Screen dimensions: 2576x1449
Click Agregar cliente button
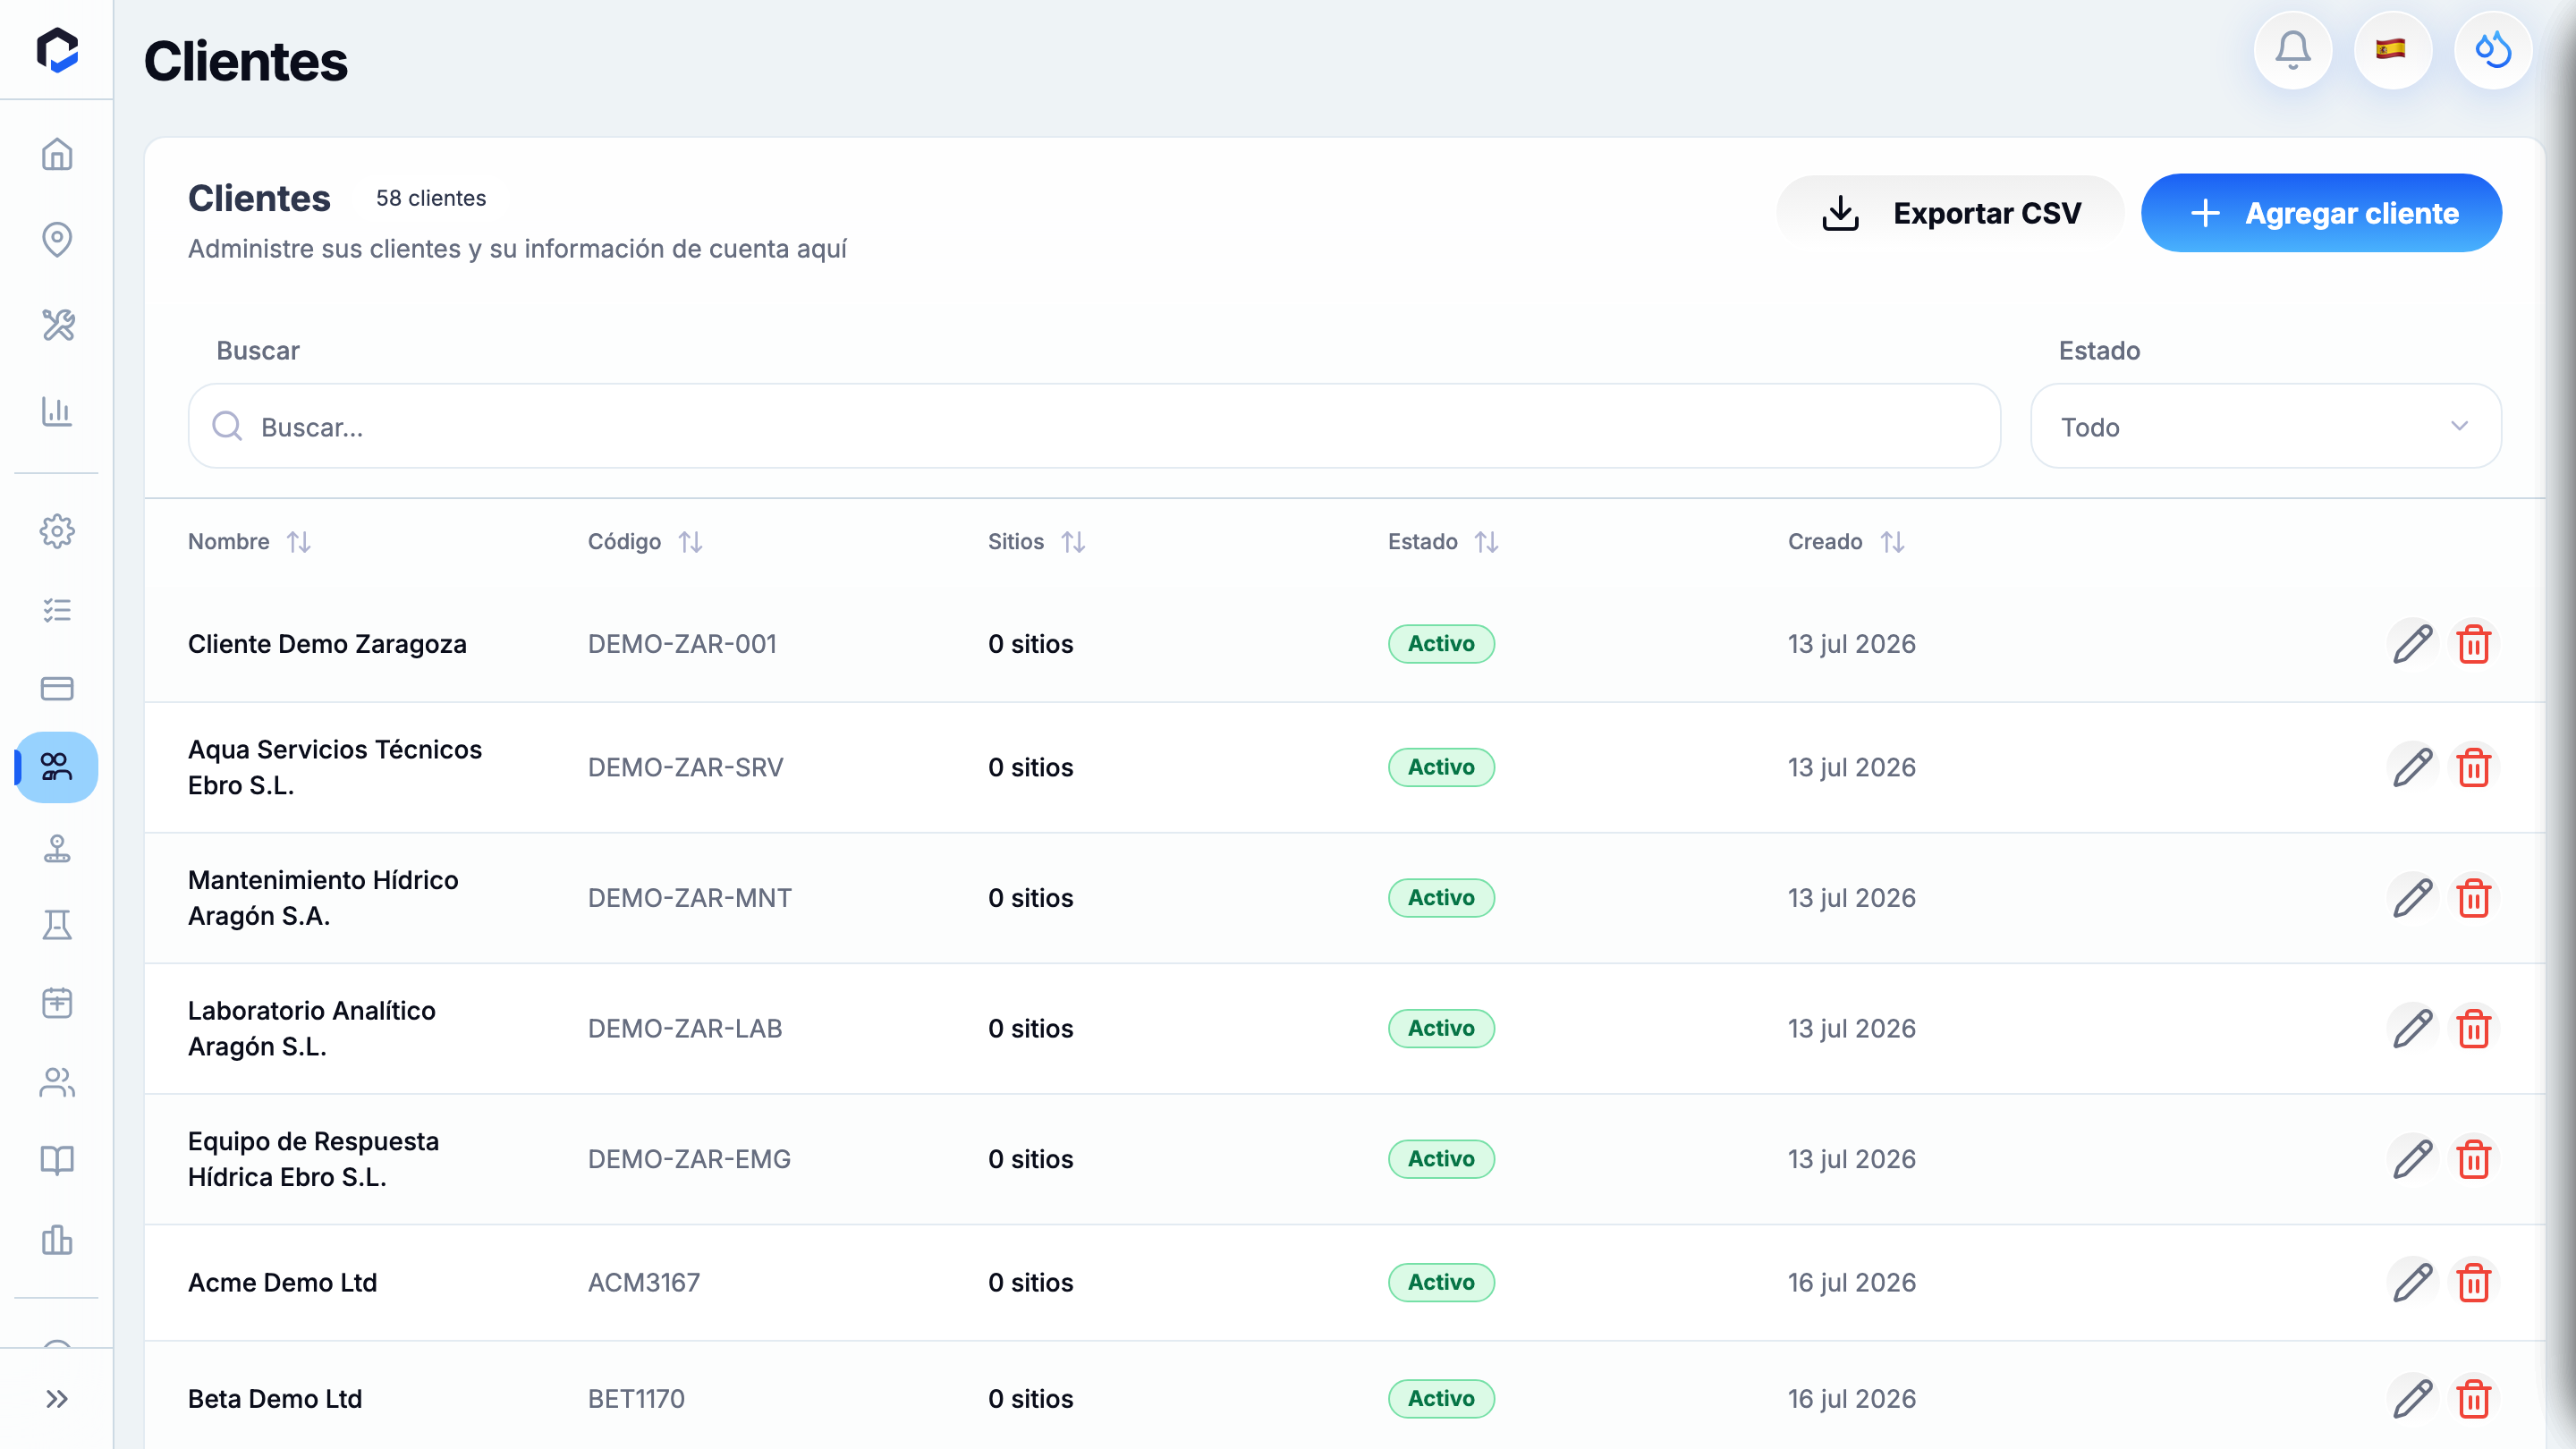tap(2321, 213)
